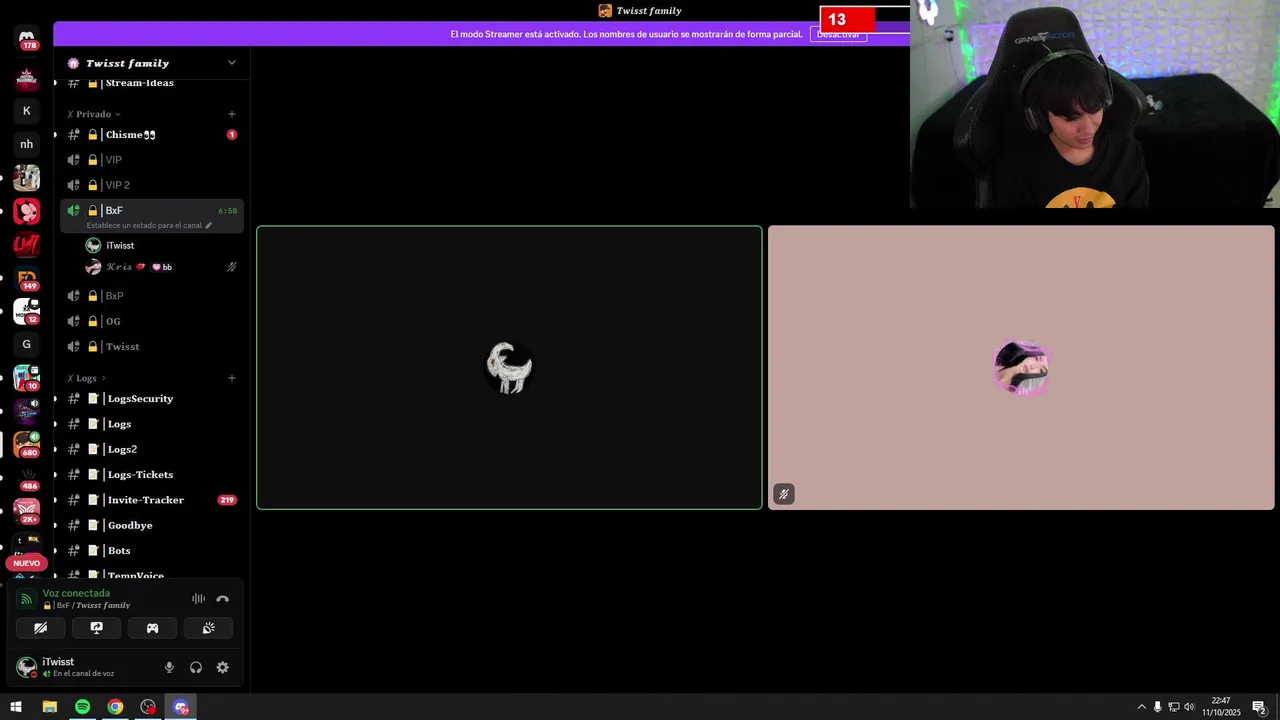
Task: Disconnect from voice with hang-up icon
Action: click(223, 599)
